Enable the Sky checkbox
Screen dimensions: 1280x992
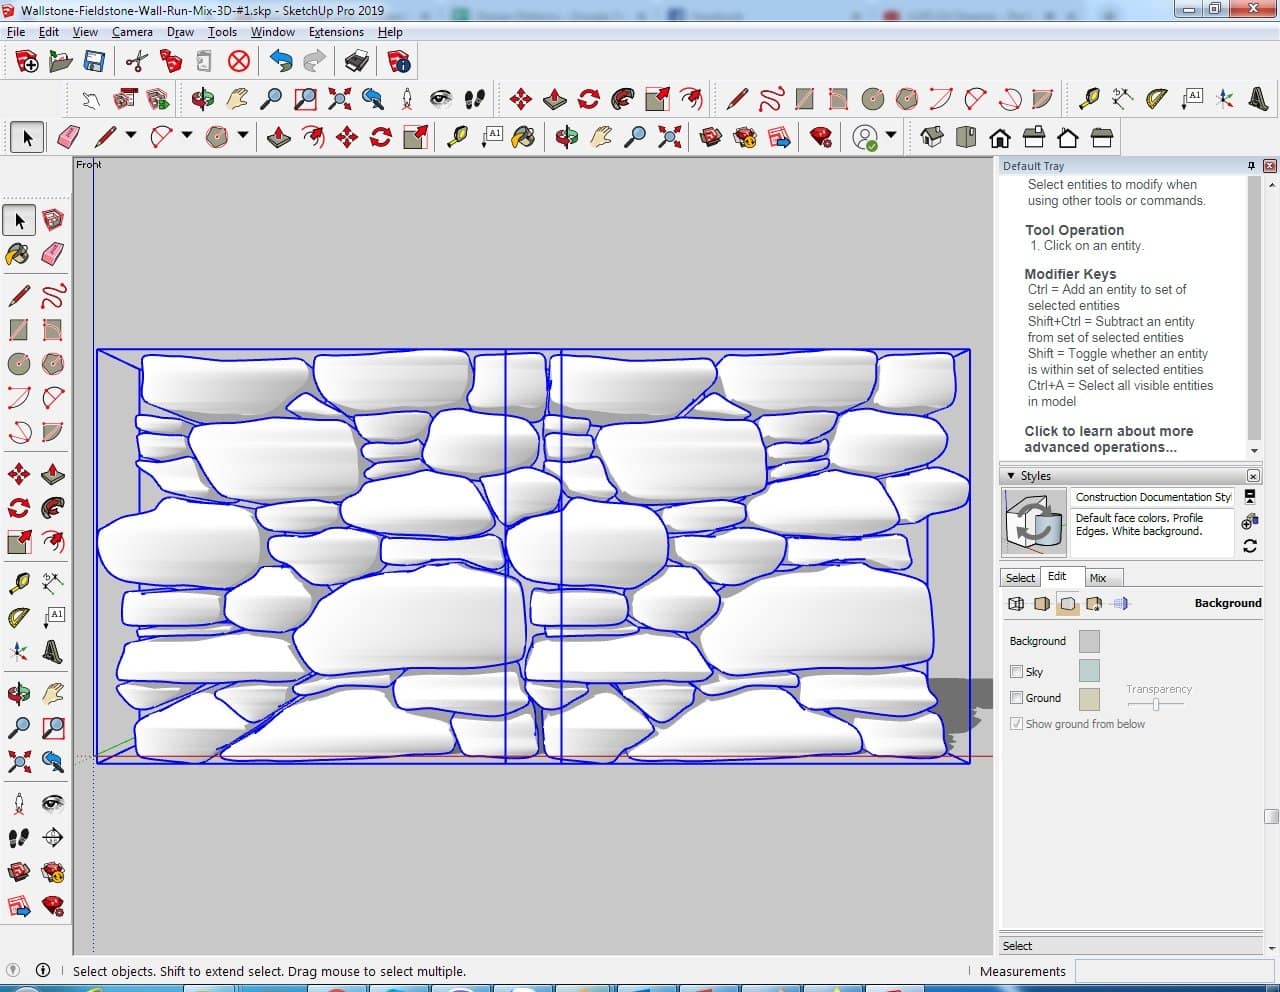(1016, 672)
